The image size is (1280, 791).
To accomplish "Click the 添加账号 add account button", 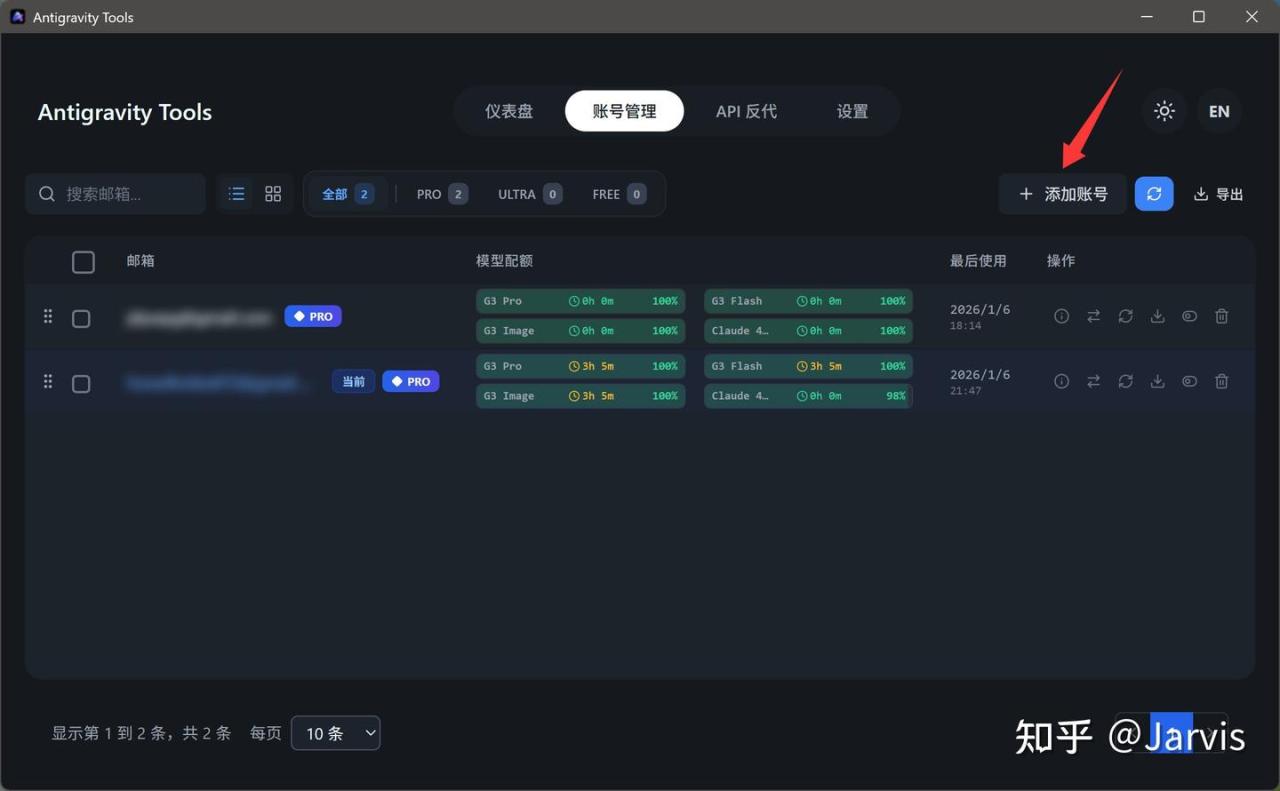I will click(1062, 194).
